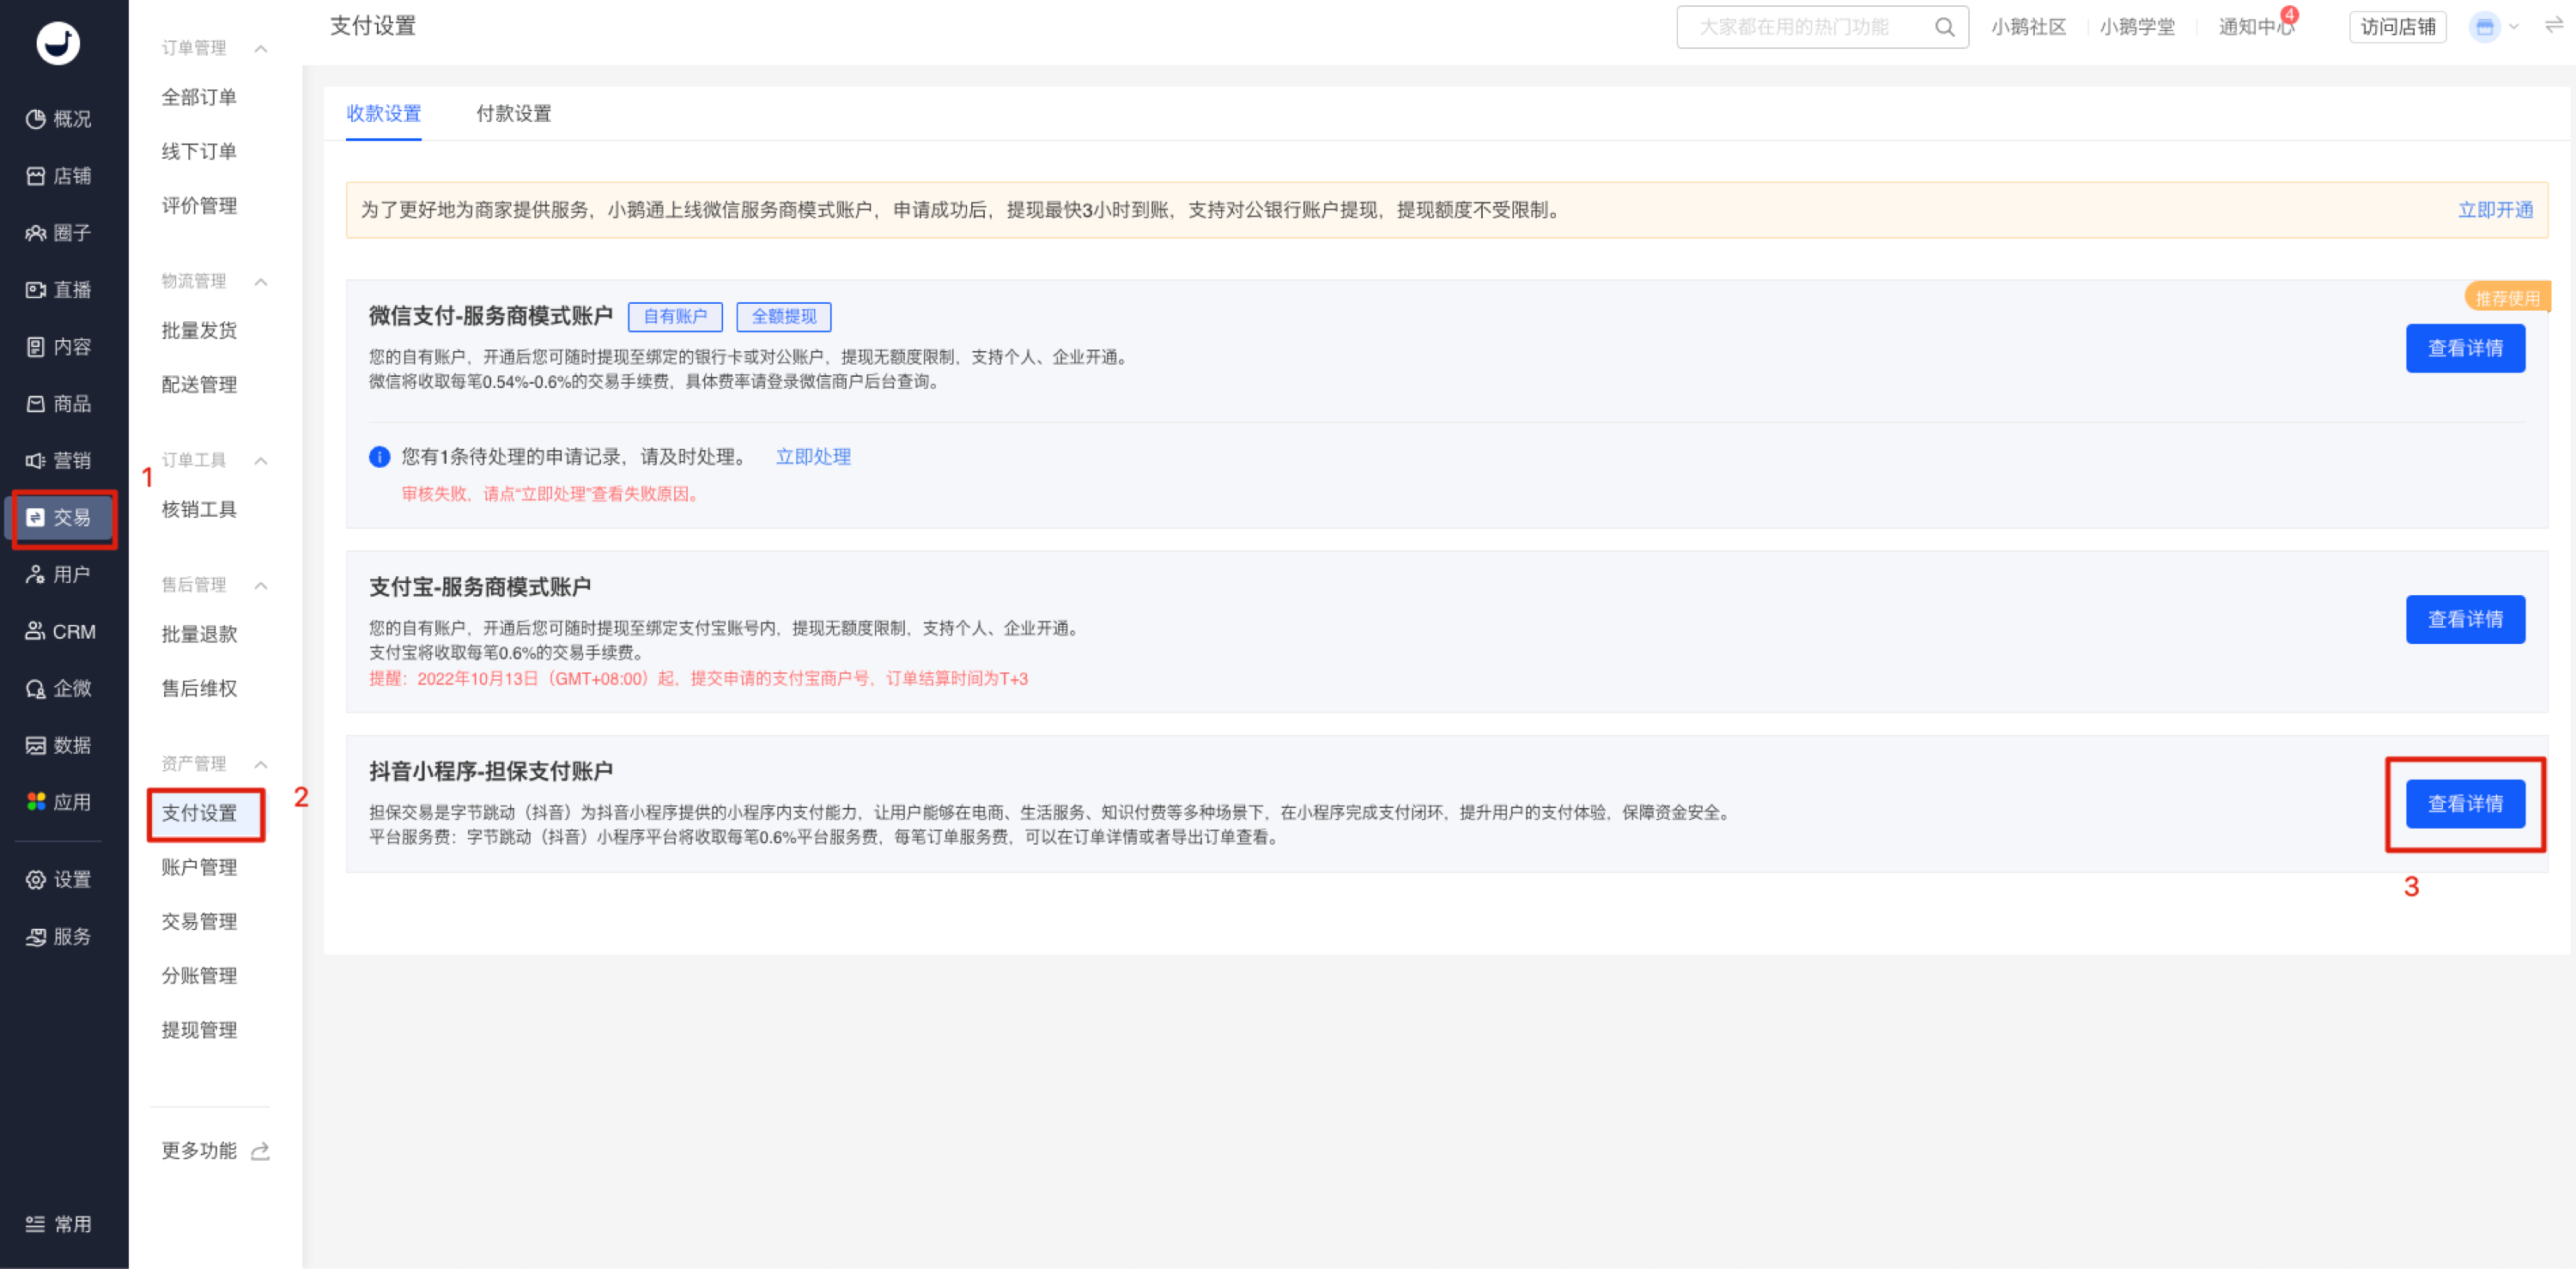Select 支付设置 in the submenu
Image resolution: width=2576 pixels, height=1269 pixels.
click(x=199, y=813)
